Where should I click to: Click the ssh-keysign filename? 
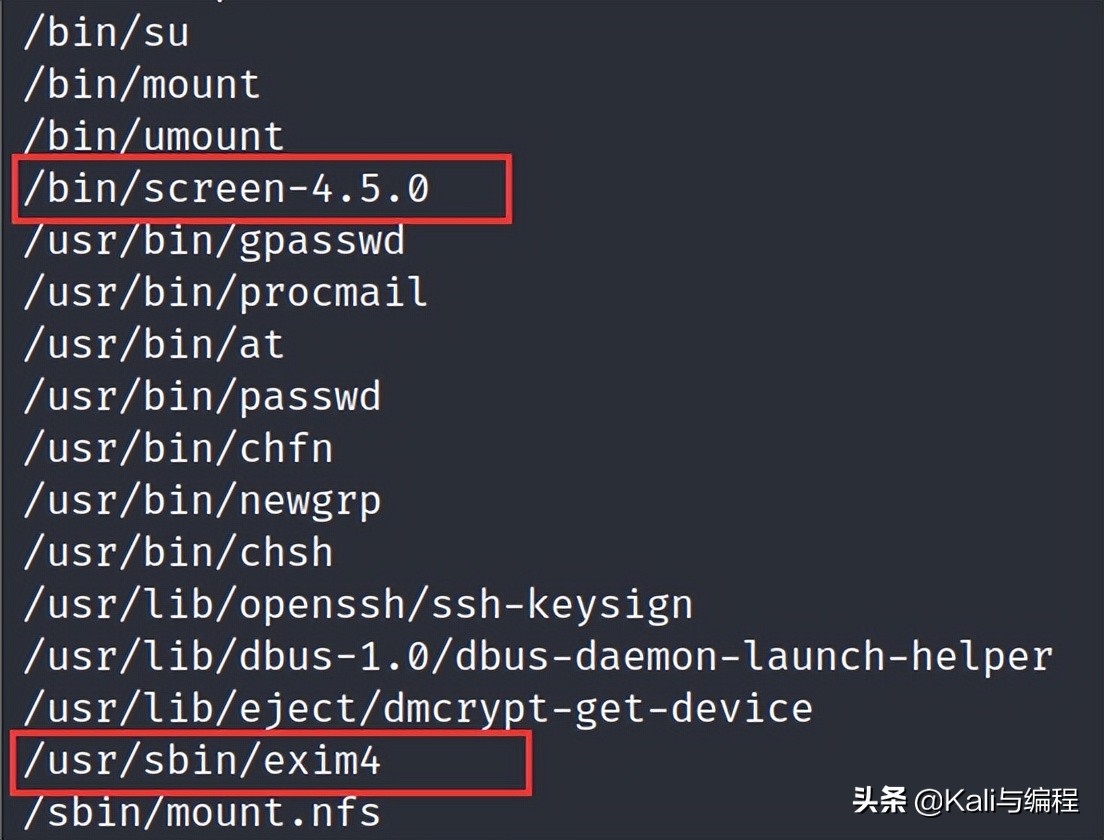(x=562, y=605)
